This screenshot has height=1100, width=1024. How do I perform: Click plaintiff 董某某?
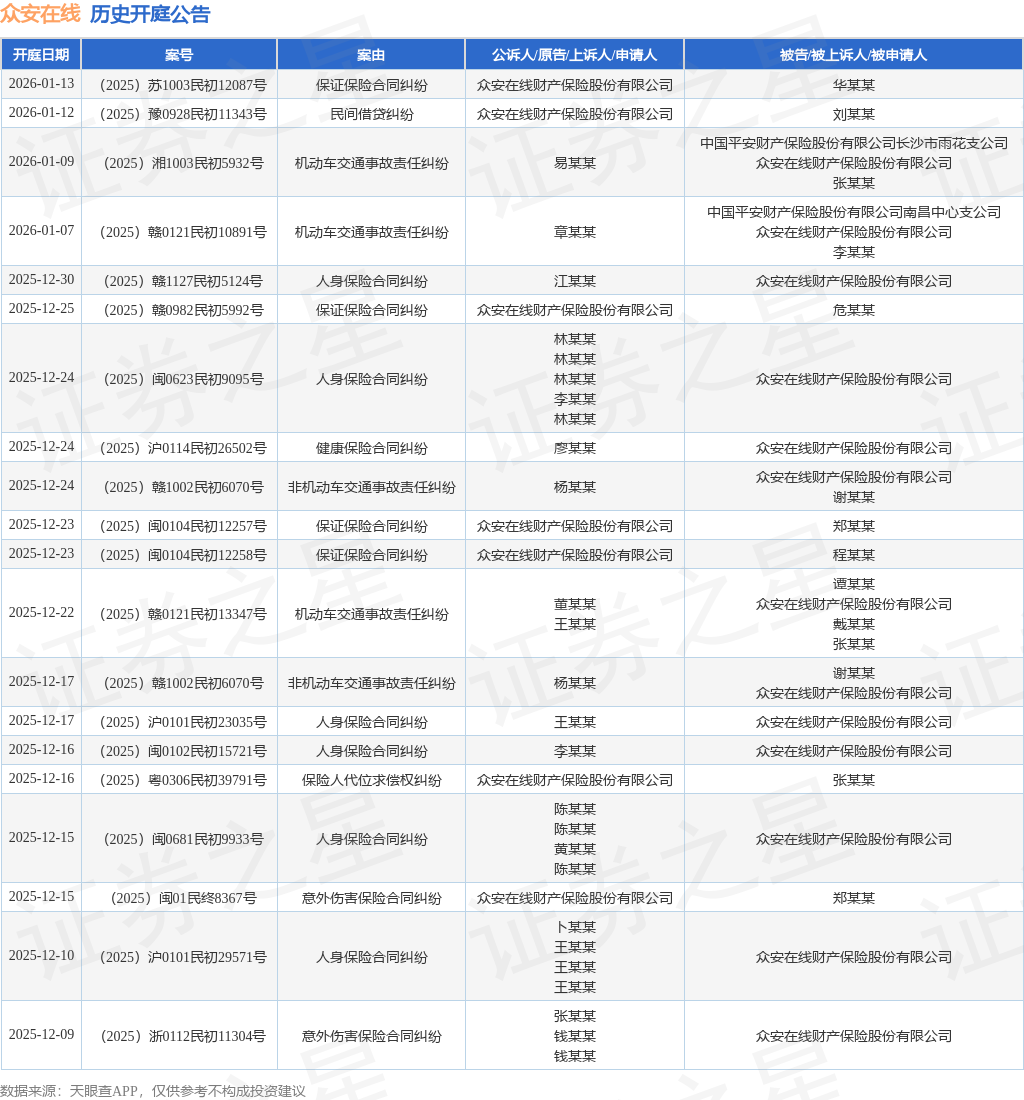click(x=574, y=603)
